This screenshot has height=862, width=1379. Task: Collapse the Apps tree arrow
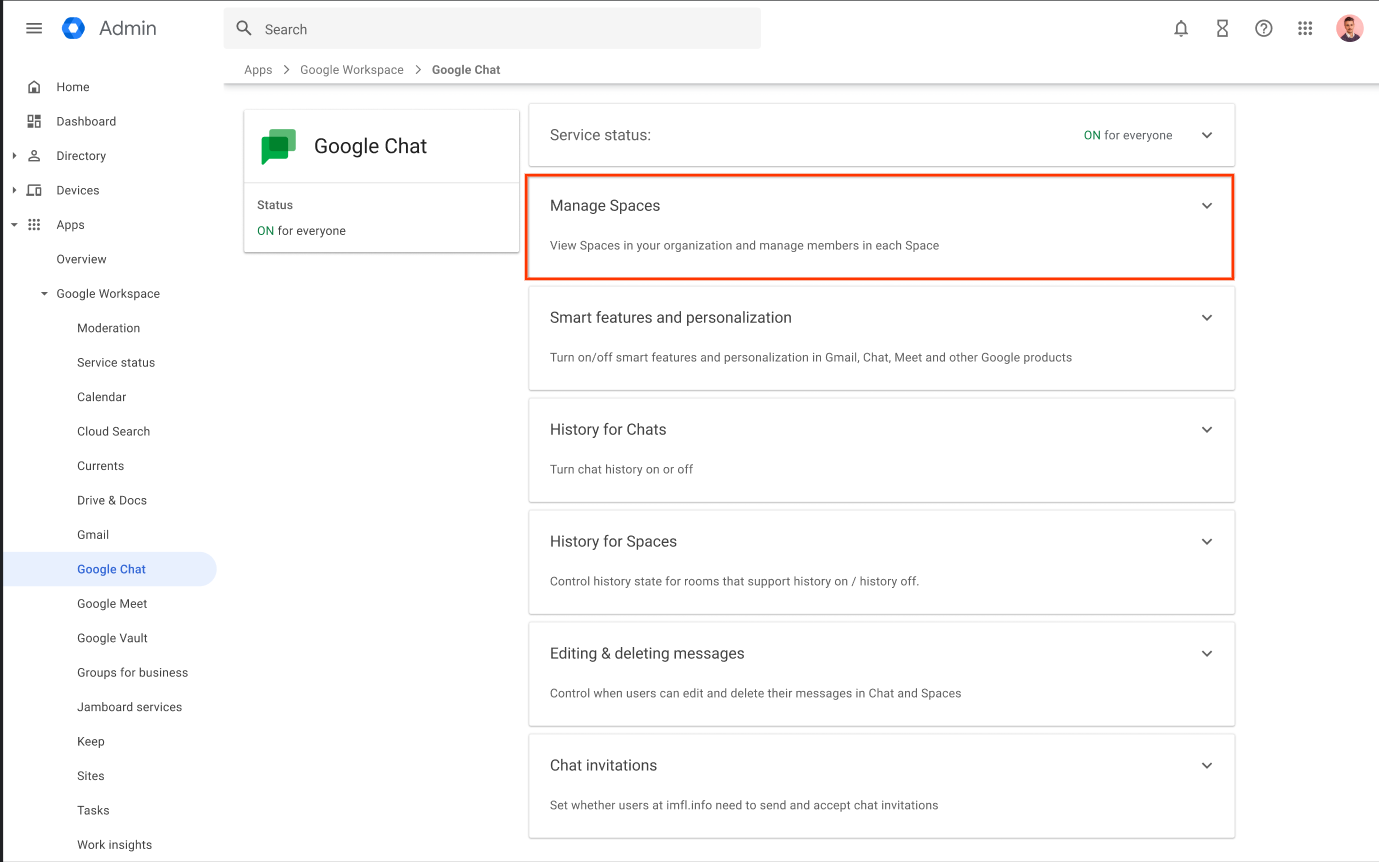coord(14,225)
